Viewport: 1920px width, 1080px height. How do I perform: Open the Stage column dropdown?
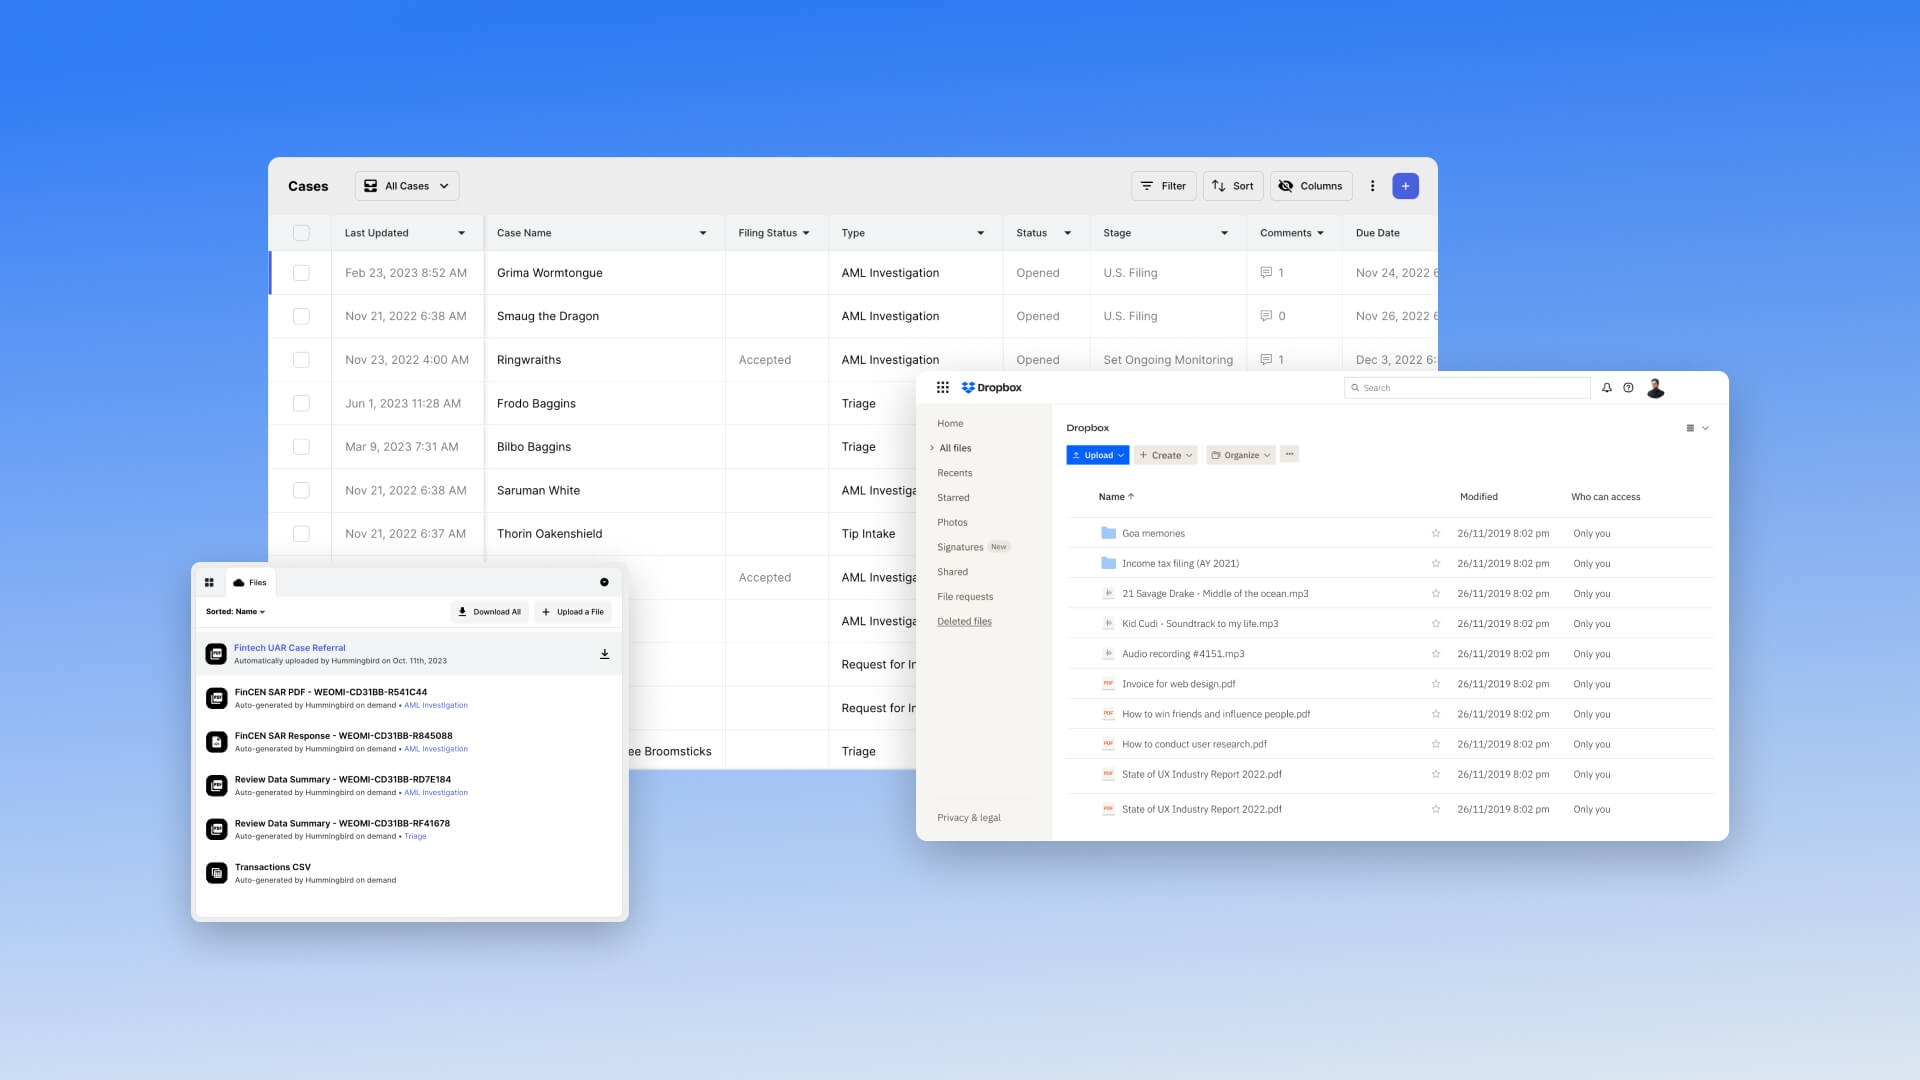pos(1224,233)
